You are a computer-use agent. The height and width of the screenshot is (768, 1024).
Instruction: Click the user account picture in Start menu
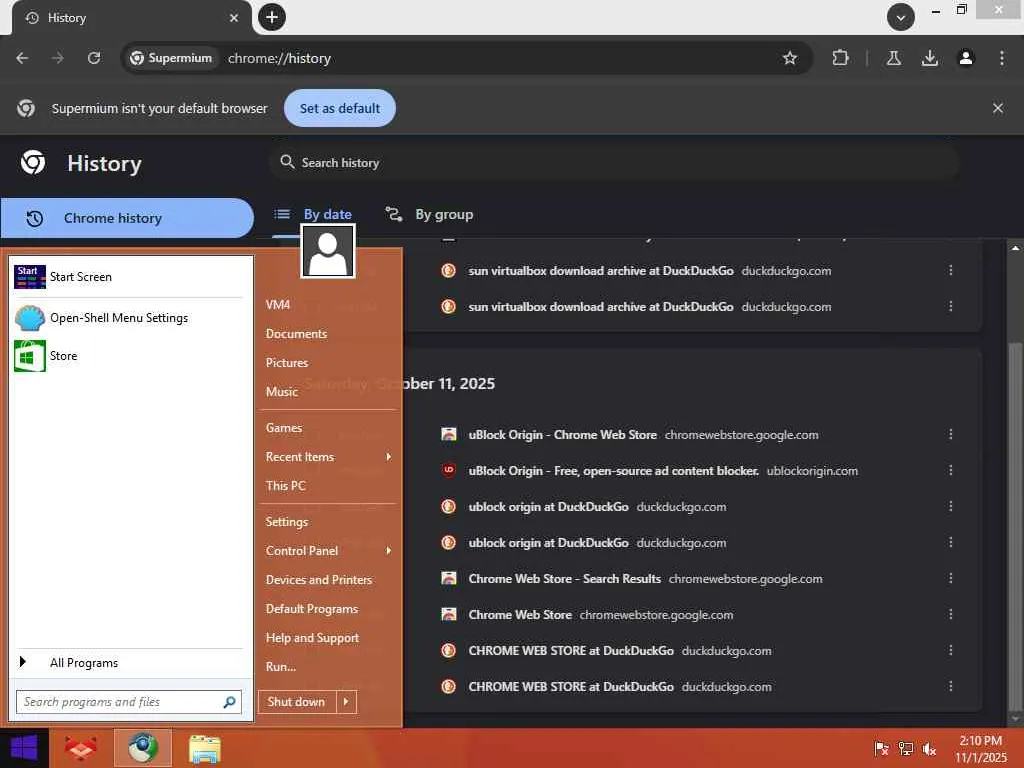point(328,251)
